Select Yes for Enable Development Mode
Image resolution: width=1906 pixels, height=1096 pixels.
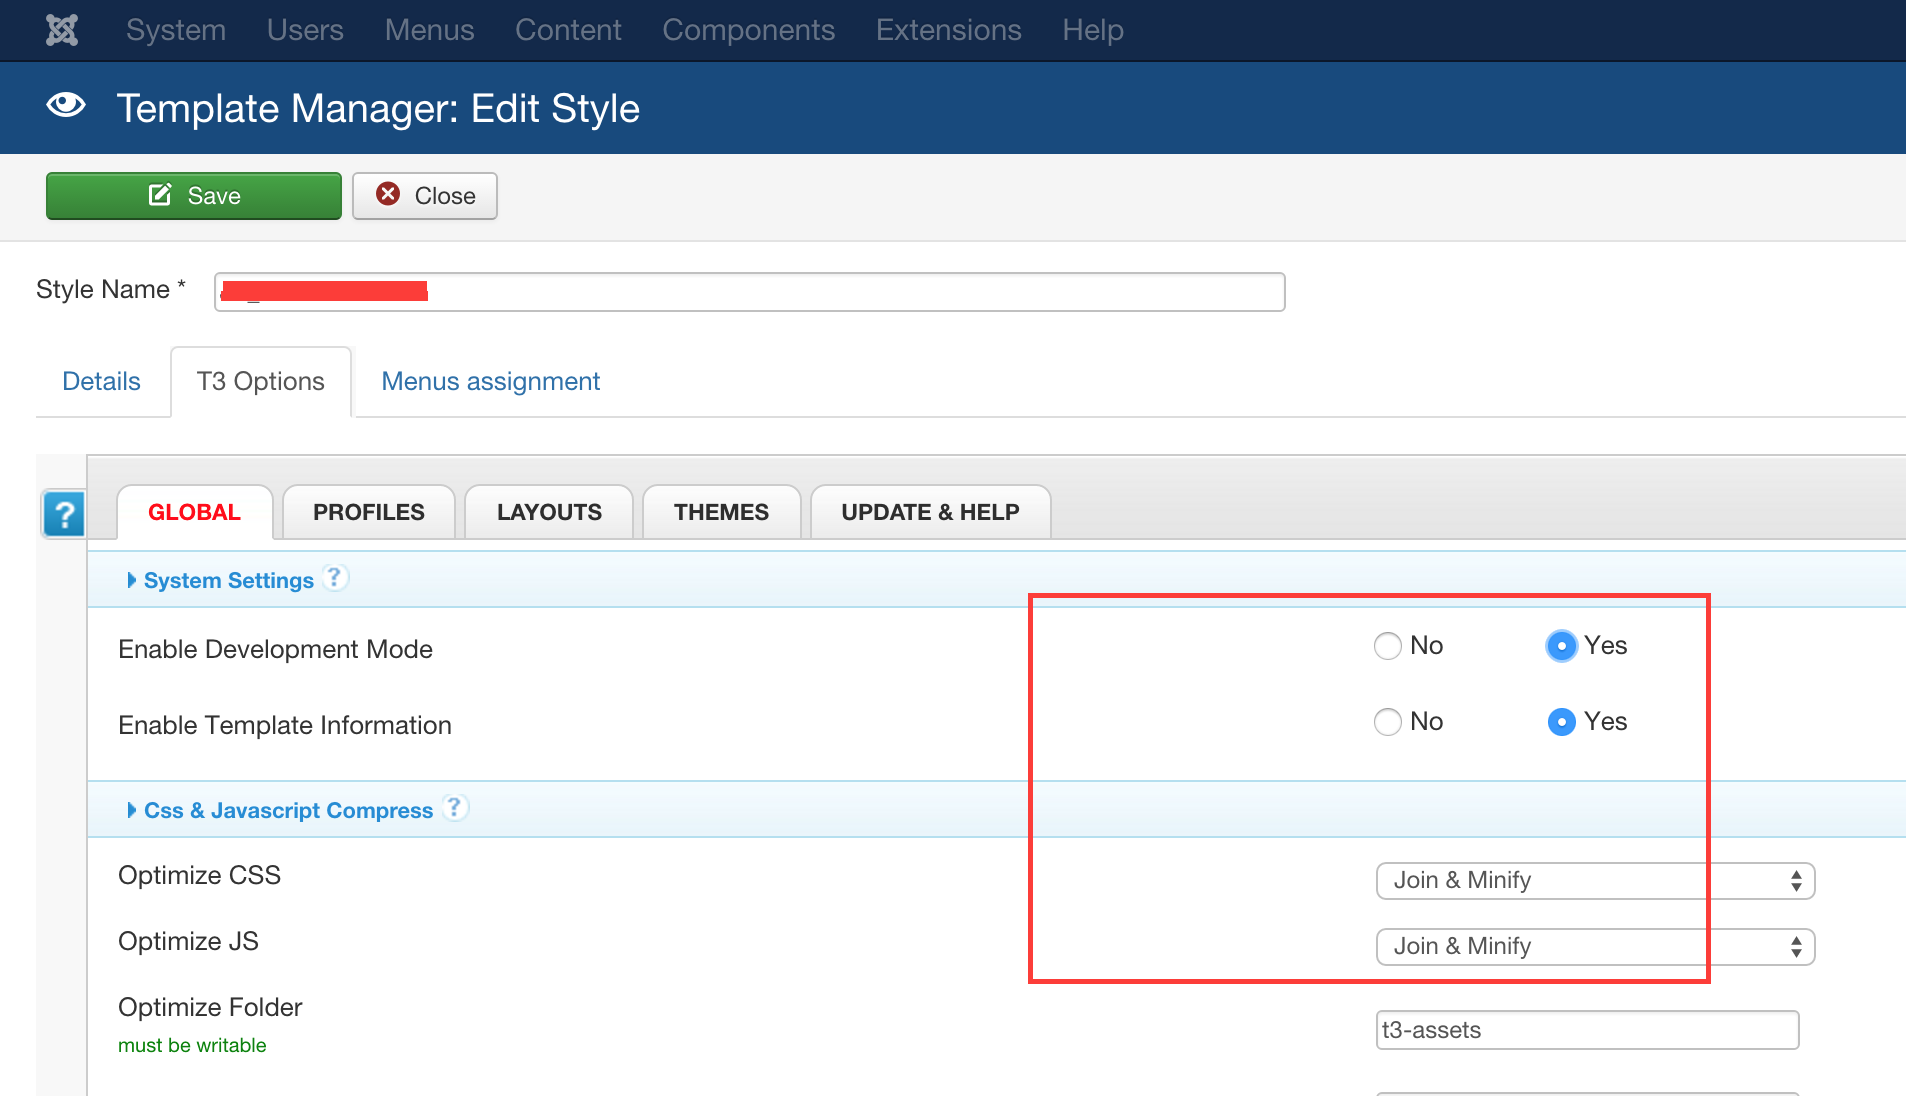tap(1561, 646)
